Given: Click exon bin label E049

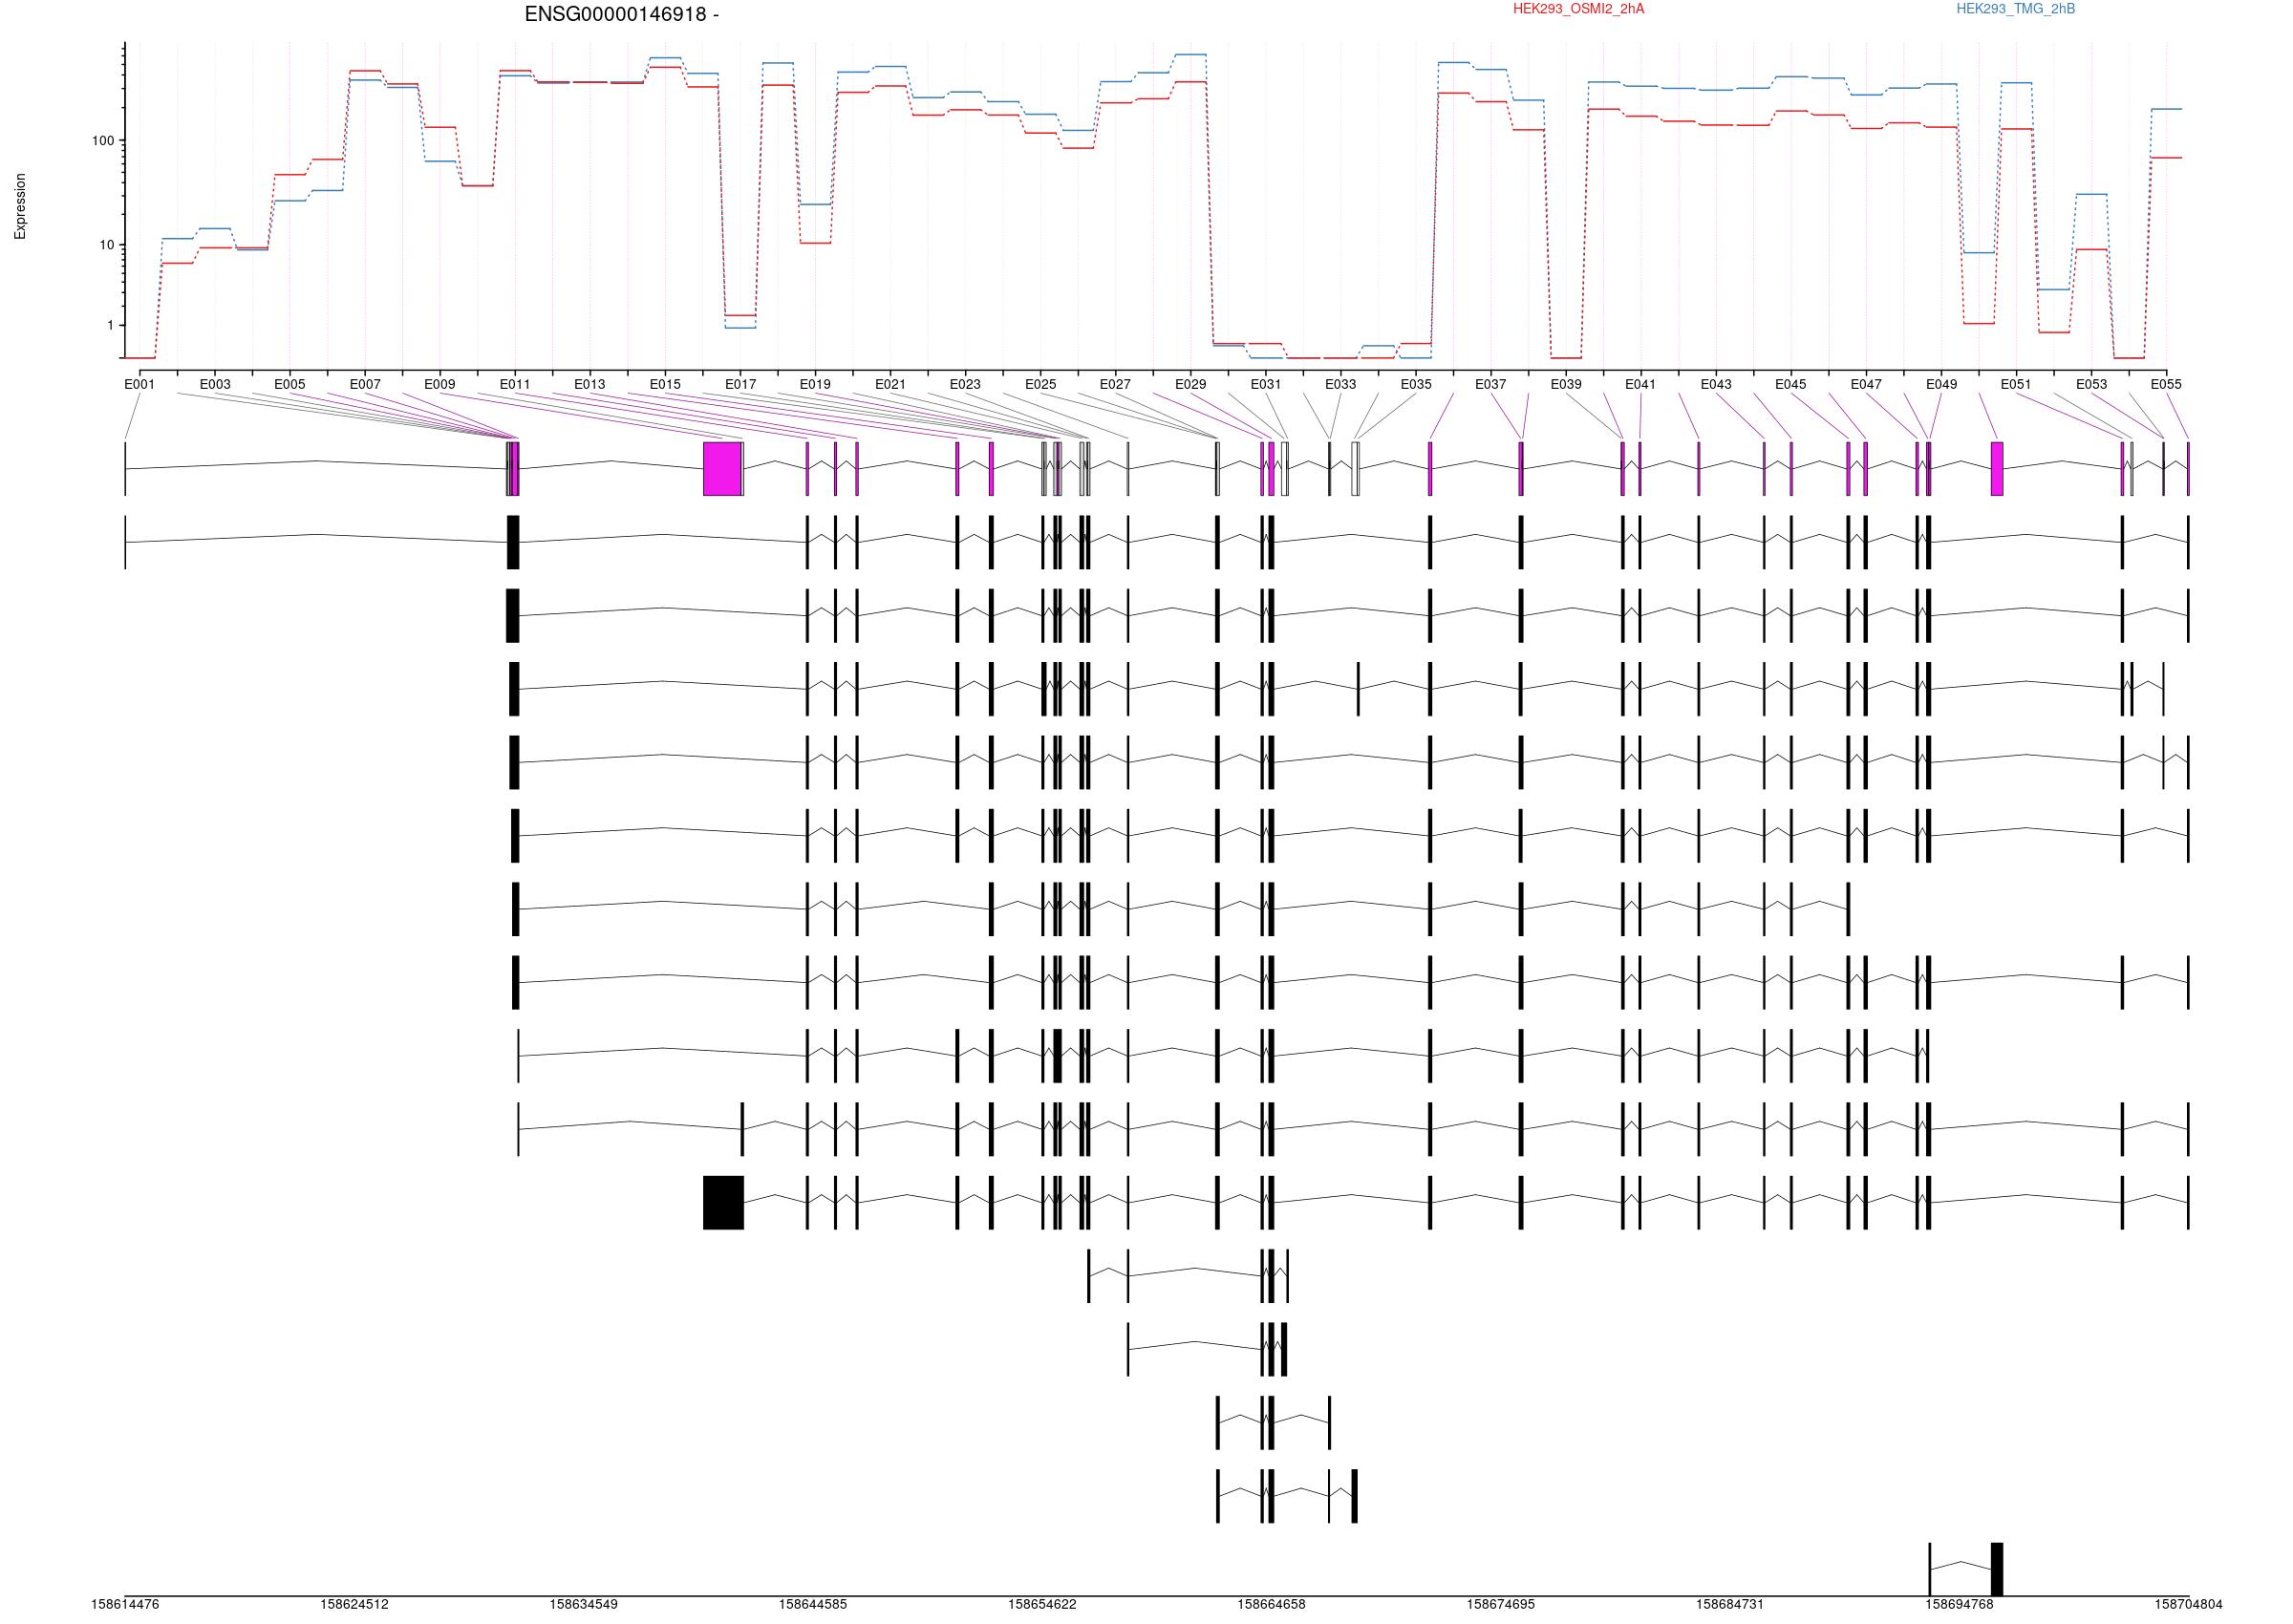Looking at the screenshot, I should click(x=1942, y=384).
